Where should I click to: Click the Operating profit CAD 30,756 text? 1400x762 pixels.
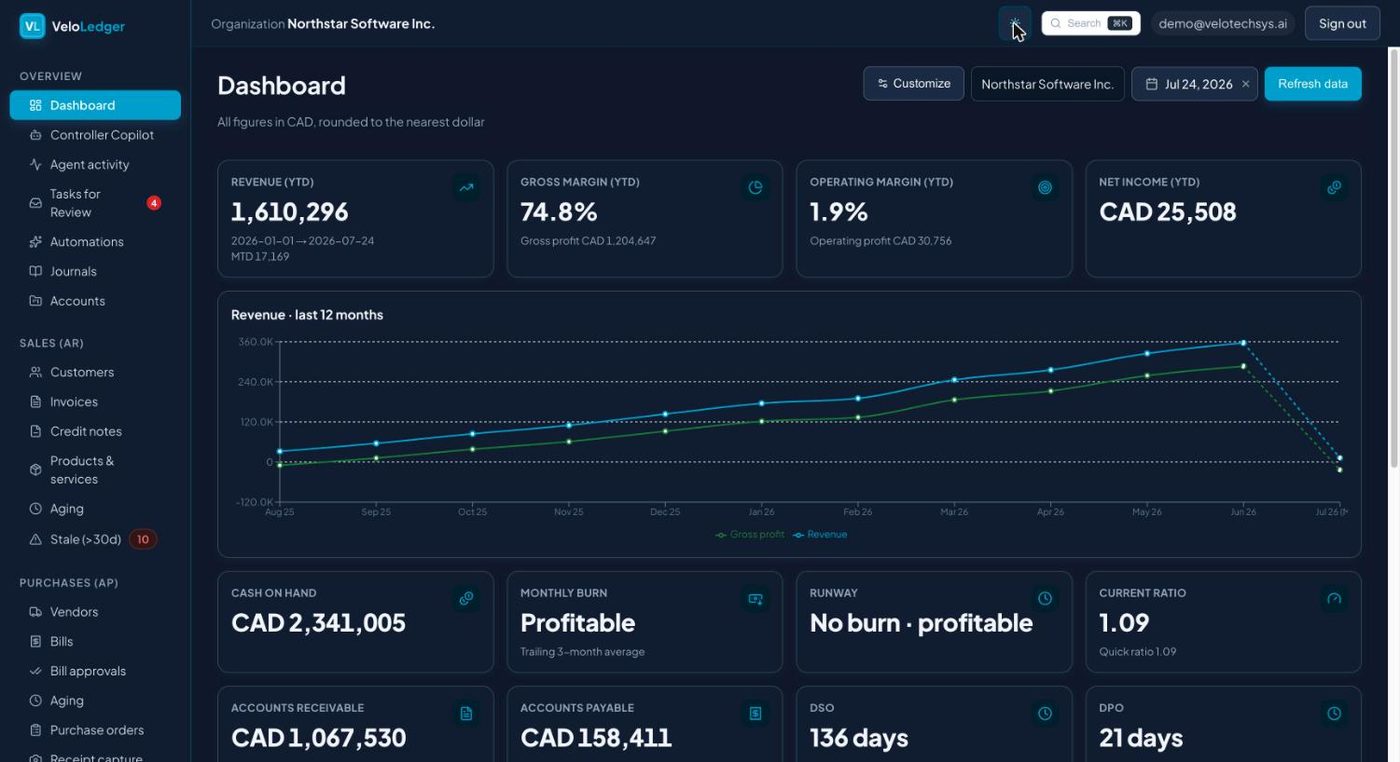click(x=882, y=241)
